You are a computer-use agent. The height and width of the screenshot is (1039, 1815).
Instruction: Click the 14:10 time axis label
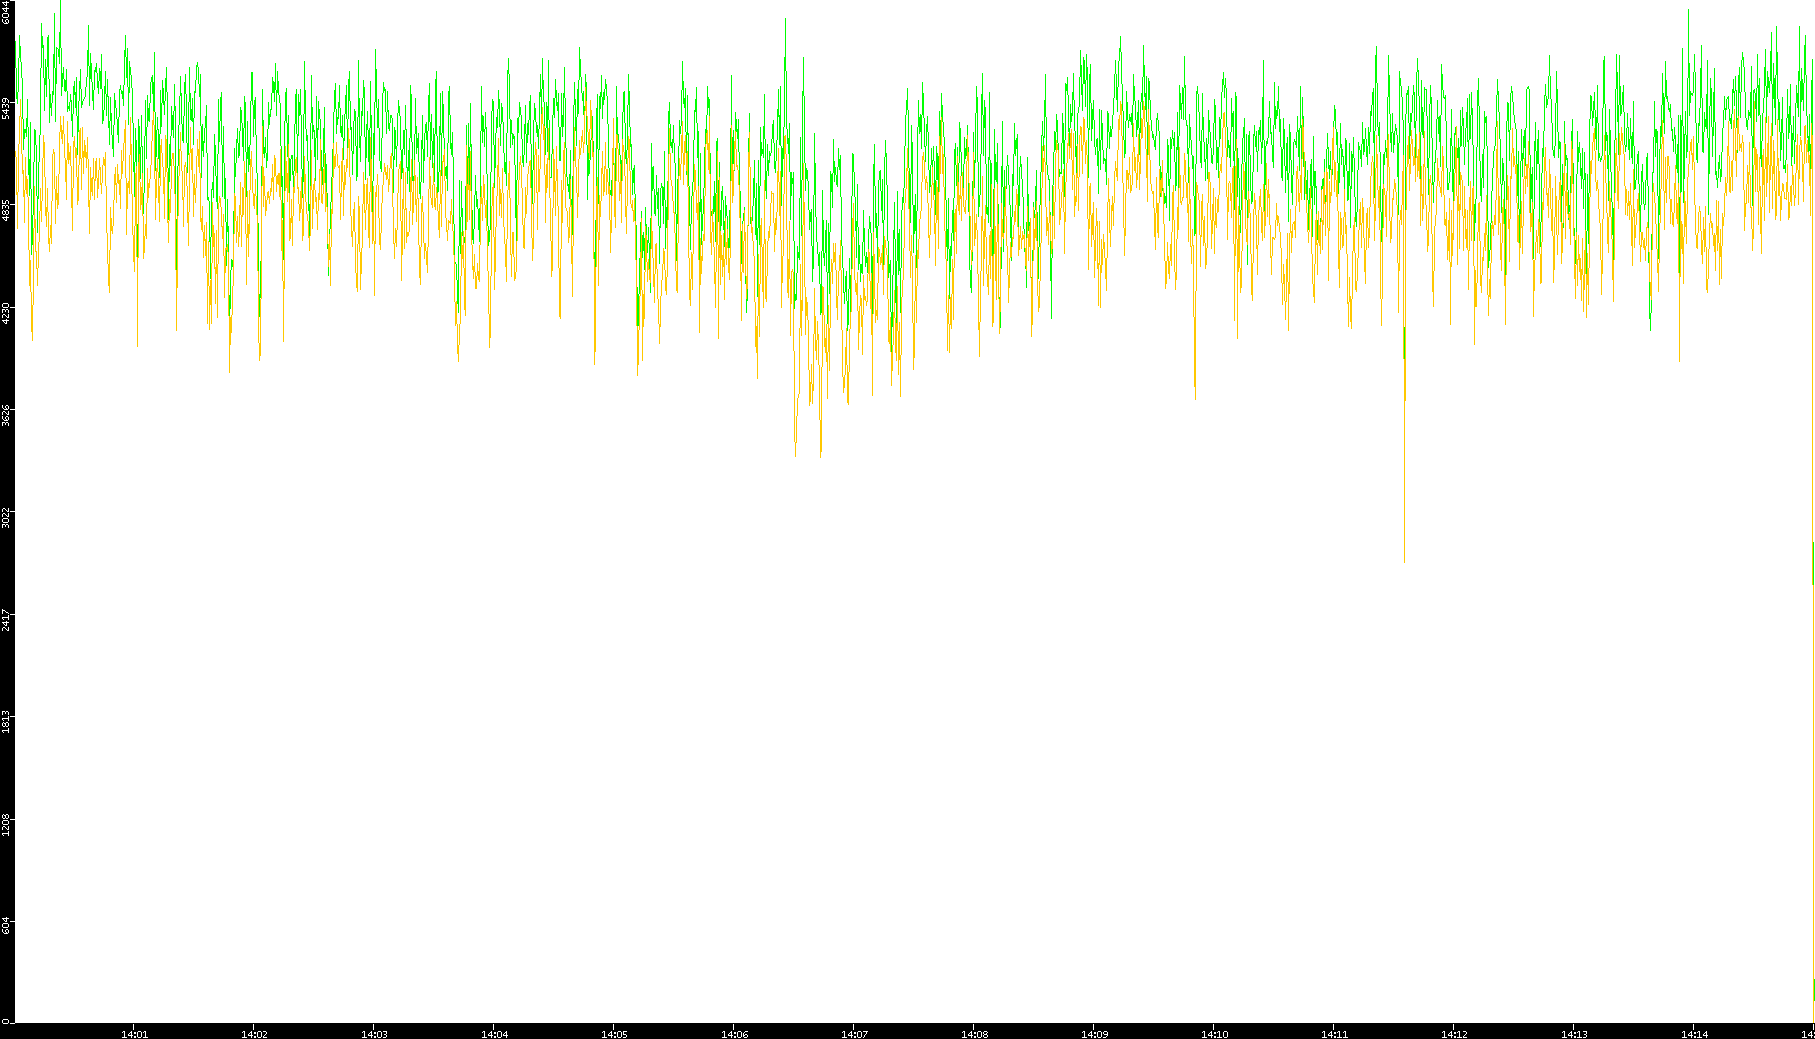[x=1214, y=1033]
